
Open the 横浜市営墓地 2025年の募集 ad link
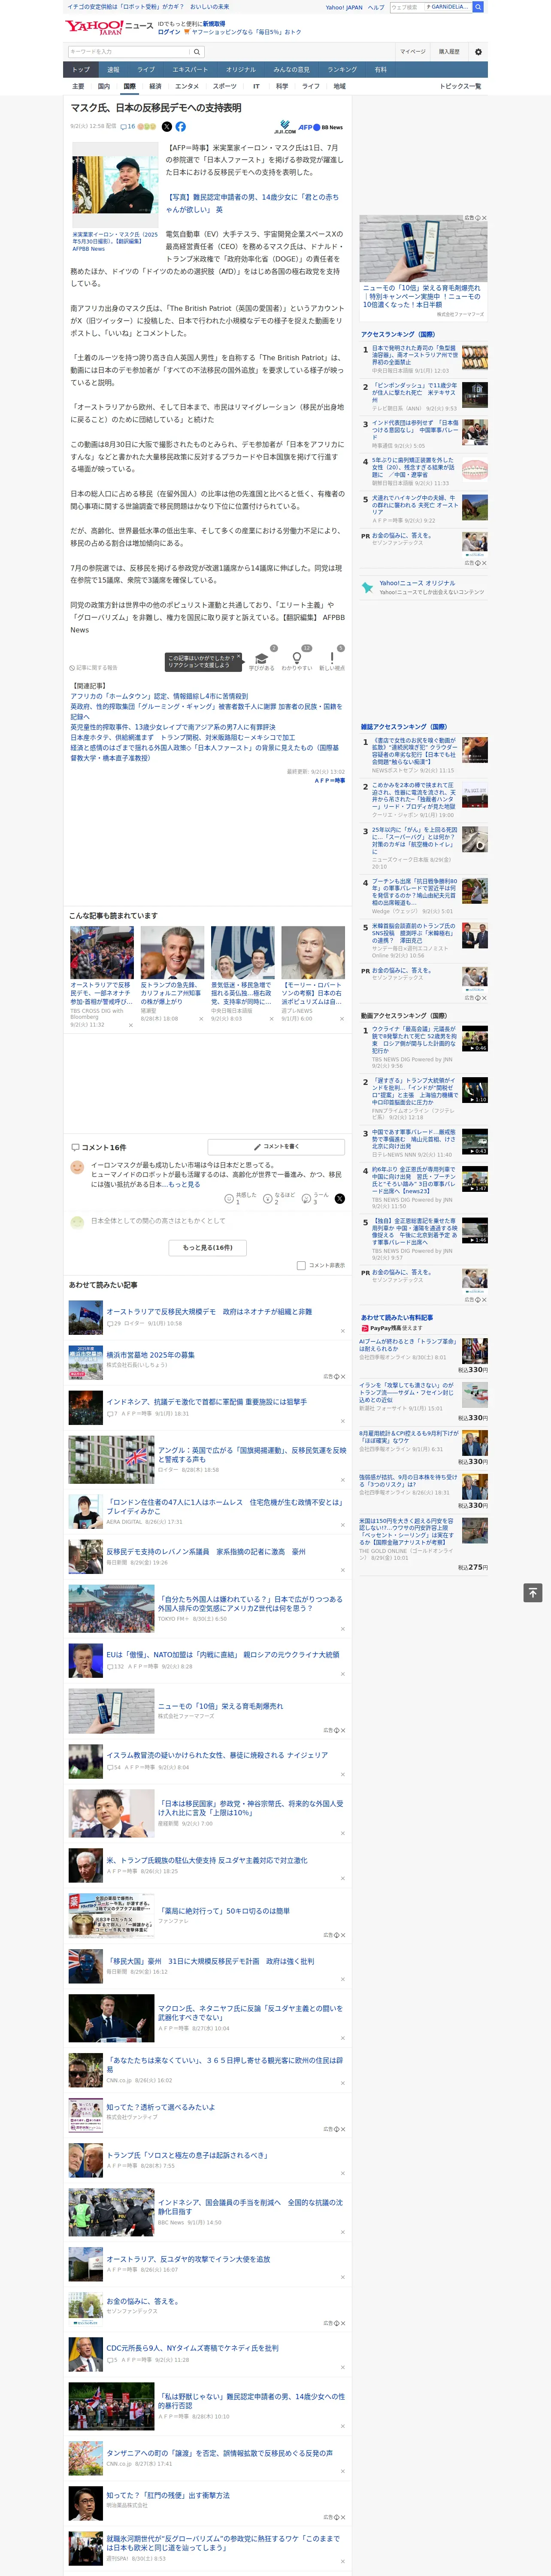[151, 1355]
